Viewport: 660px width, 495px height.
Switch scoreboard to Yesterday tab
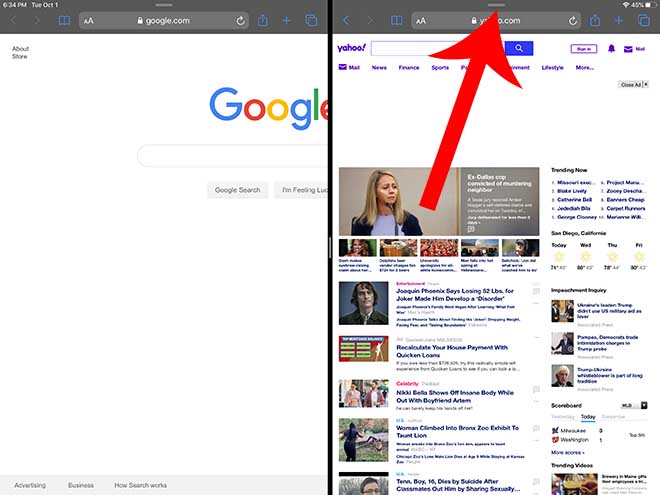click(x=563, y=417)
